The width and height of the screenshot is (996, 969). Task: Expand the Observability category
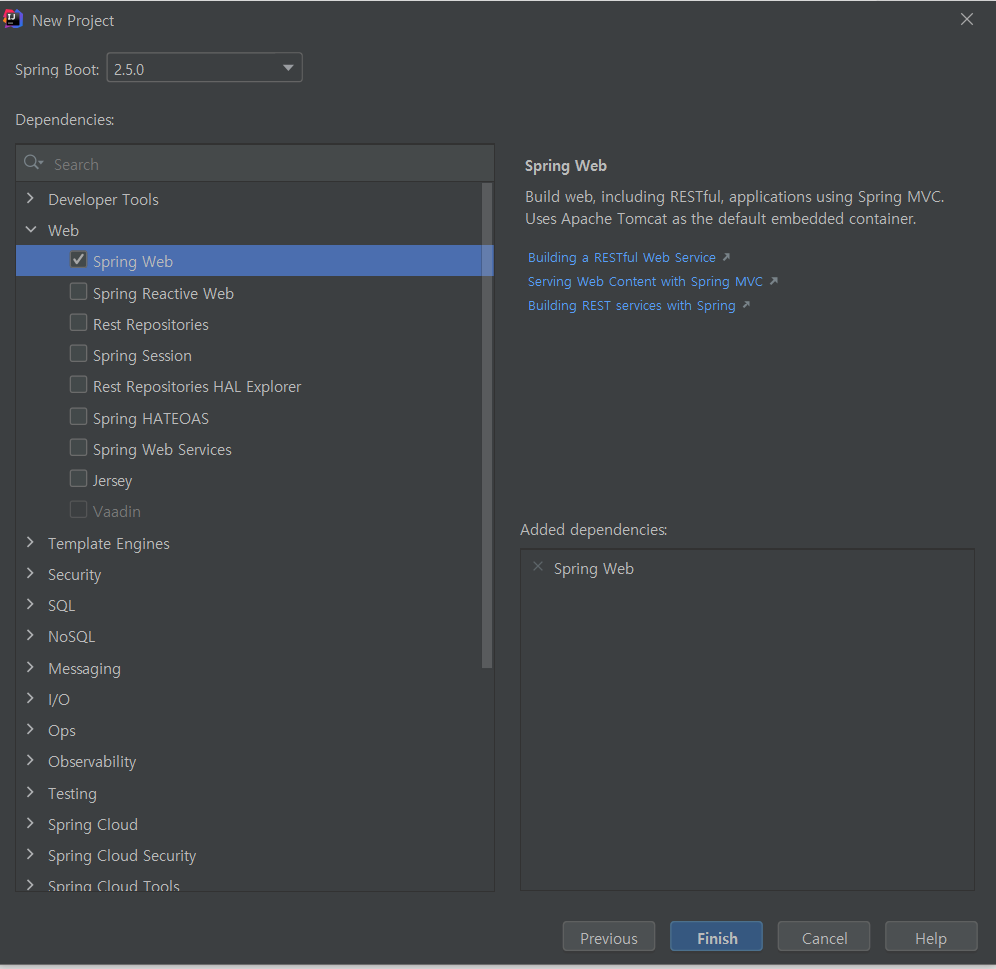pos(30,761)
